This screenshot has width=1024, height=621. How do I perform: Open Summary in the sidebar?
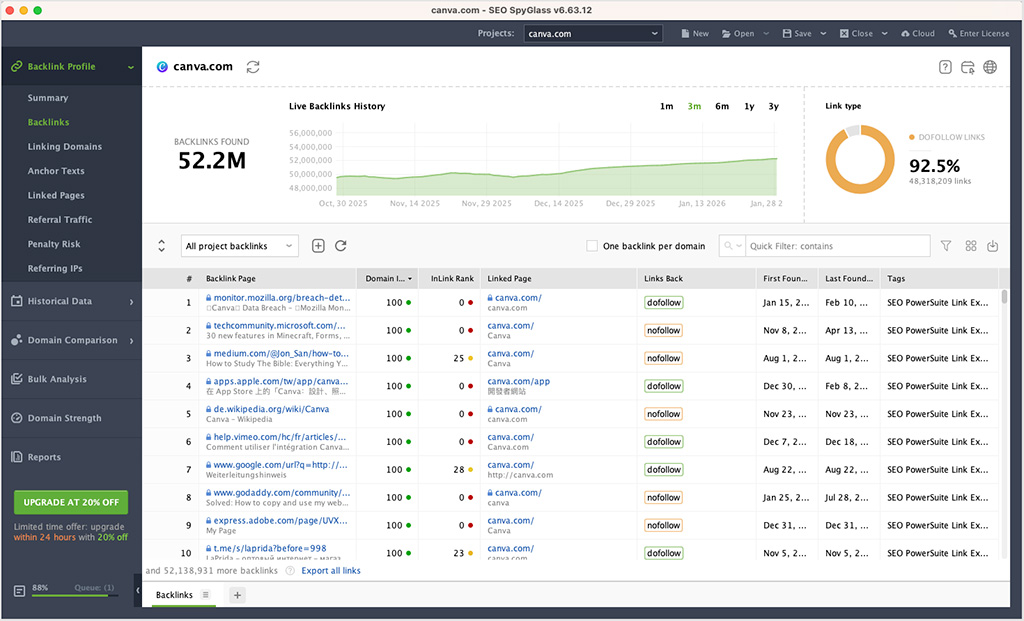point(48,97)
